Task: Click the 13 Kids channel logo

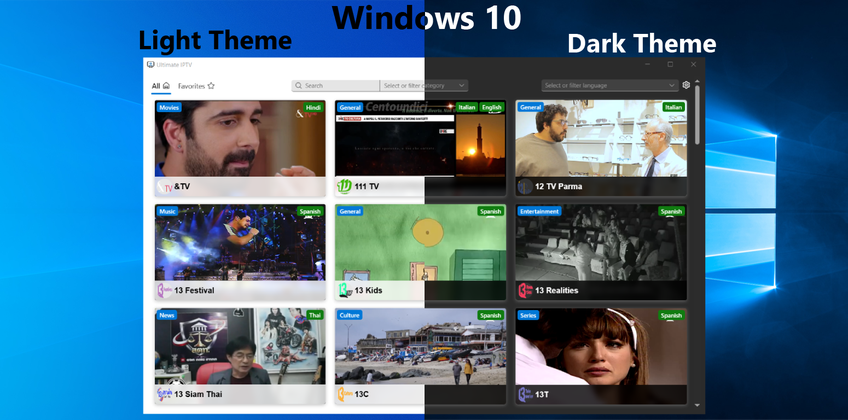Action: coord(344,290)
